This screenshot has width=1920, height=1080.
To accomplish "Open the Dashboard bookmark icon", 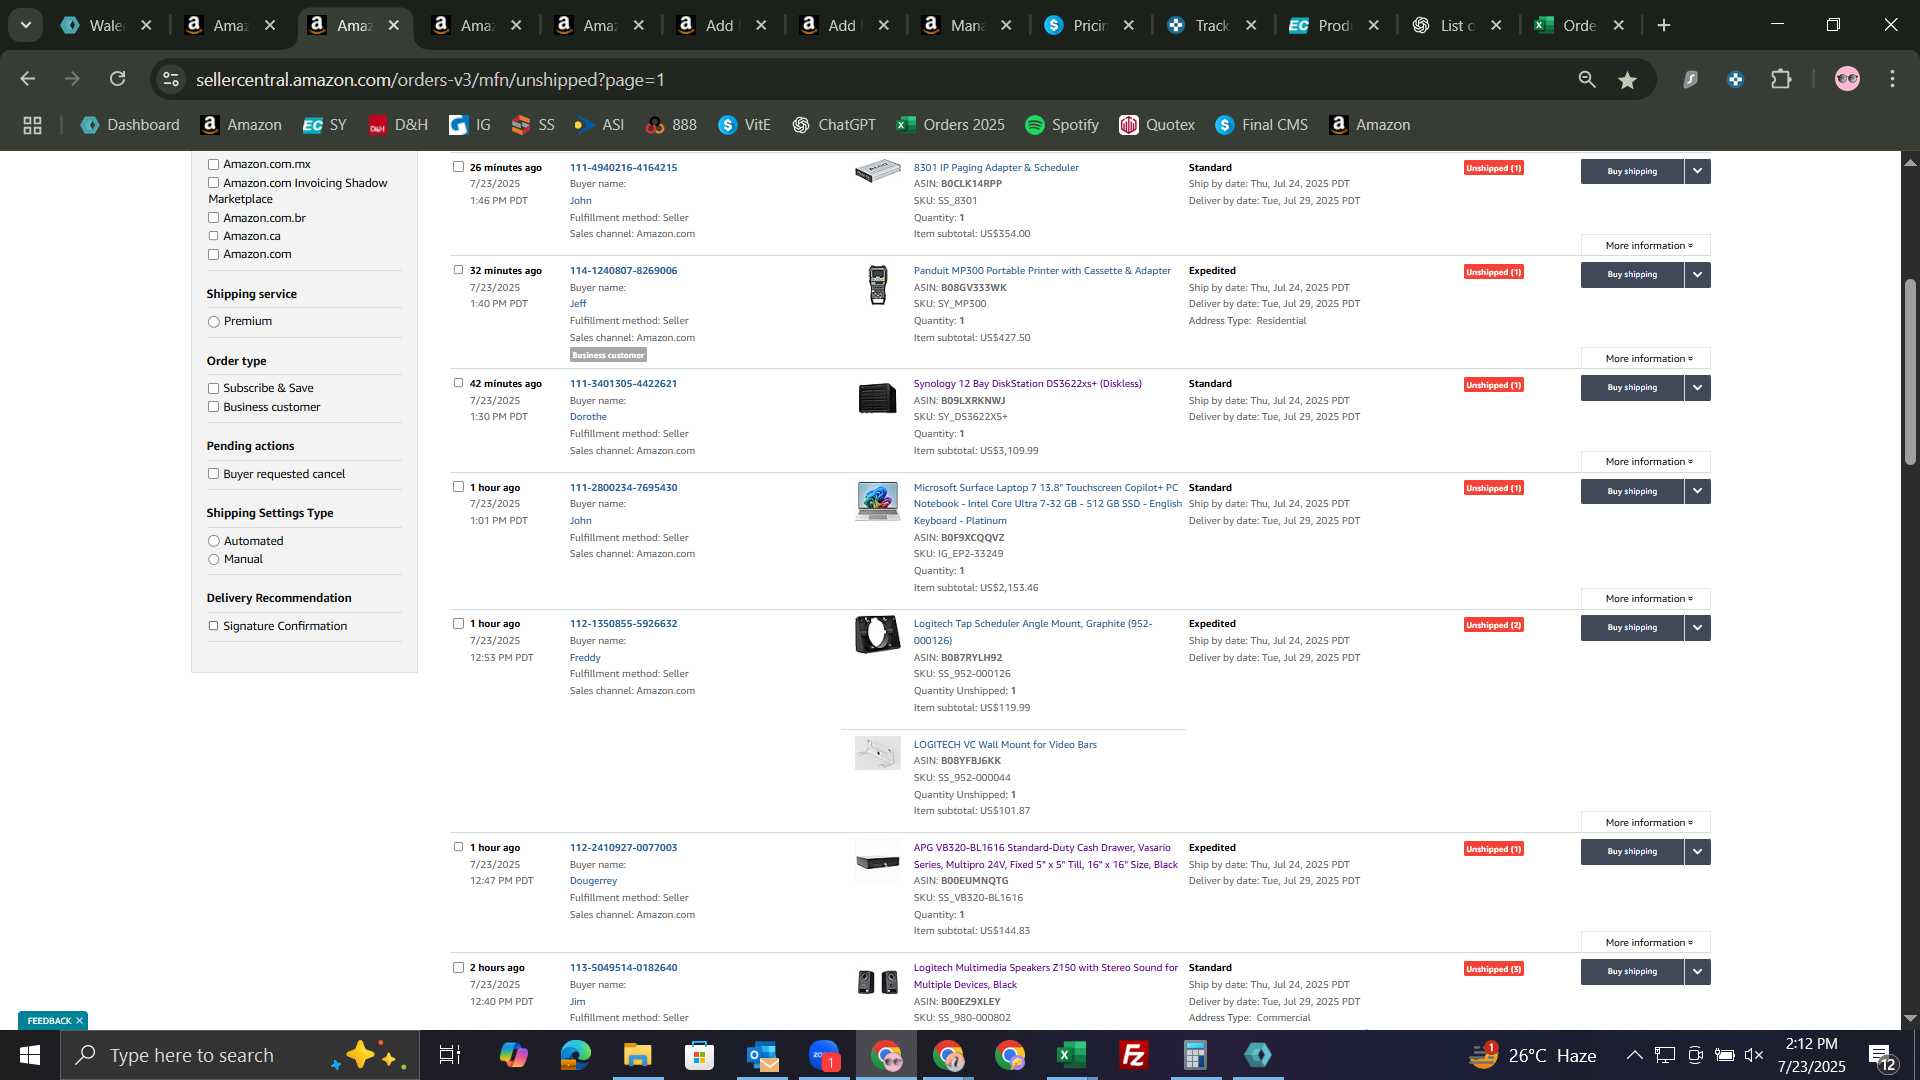I will [90, 125].
